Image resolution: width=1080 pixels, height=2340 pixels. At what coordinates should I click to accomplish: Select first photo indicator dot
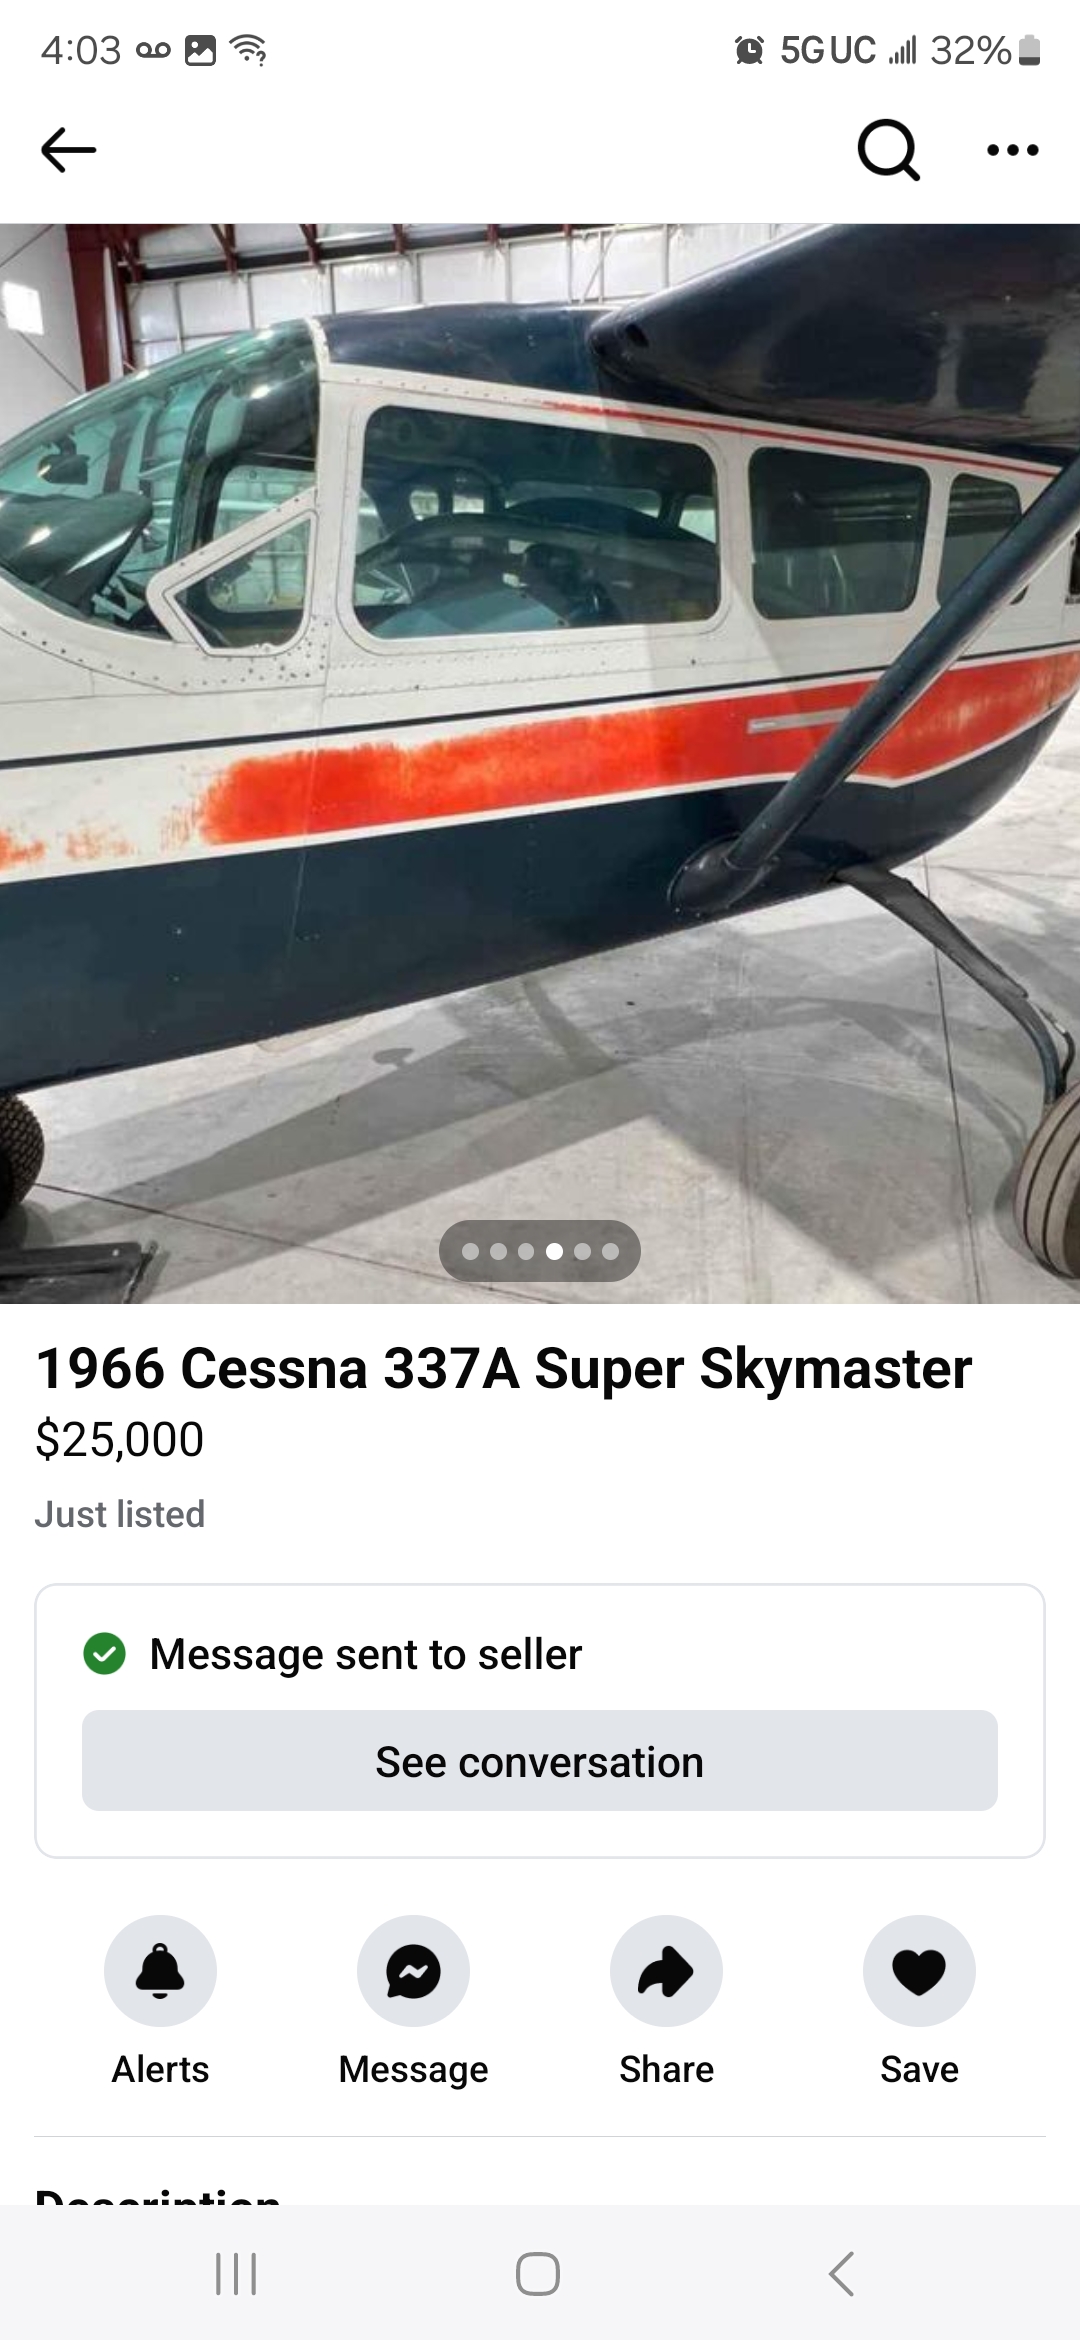(x=470, y=1251)
